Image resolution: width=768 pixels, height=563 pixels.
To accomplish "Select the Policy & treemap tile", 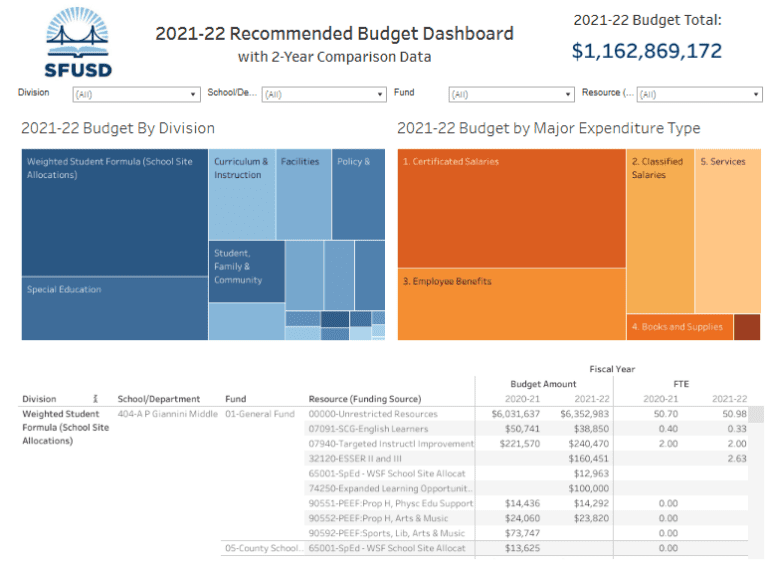I will tap(359, 194).
